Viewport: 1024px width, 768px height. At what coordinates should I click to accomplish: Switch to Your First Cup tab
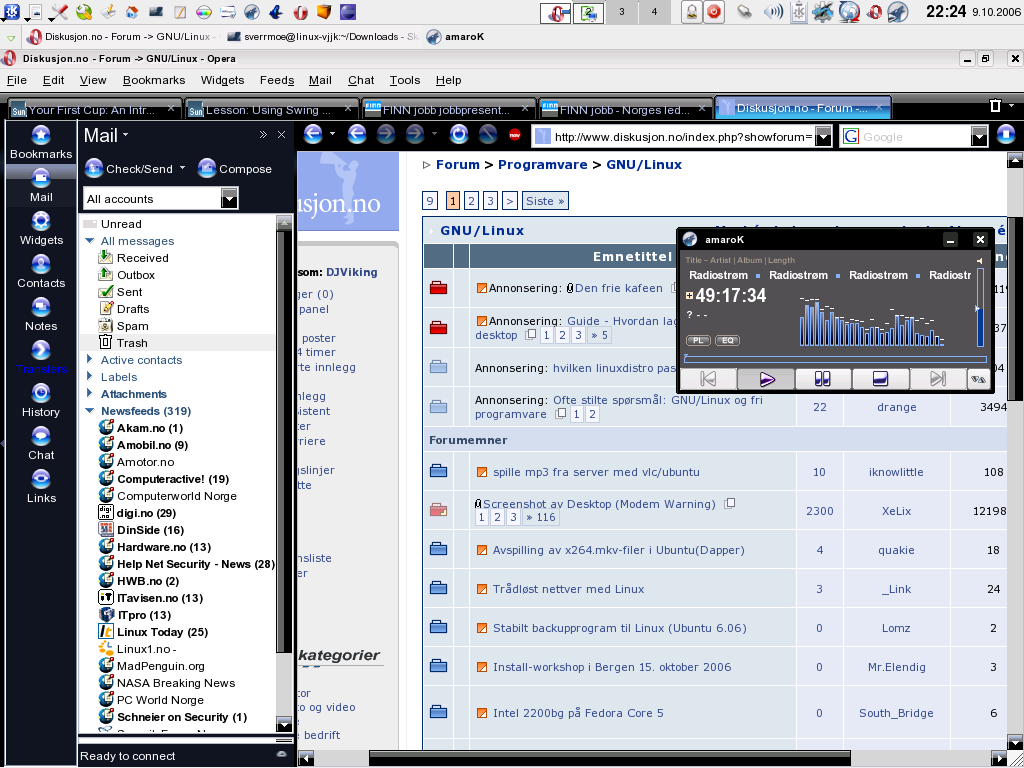coord(95,109)
